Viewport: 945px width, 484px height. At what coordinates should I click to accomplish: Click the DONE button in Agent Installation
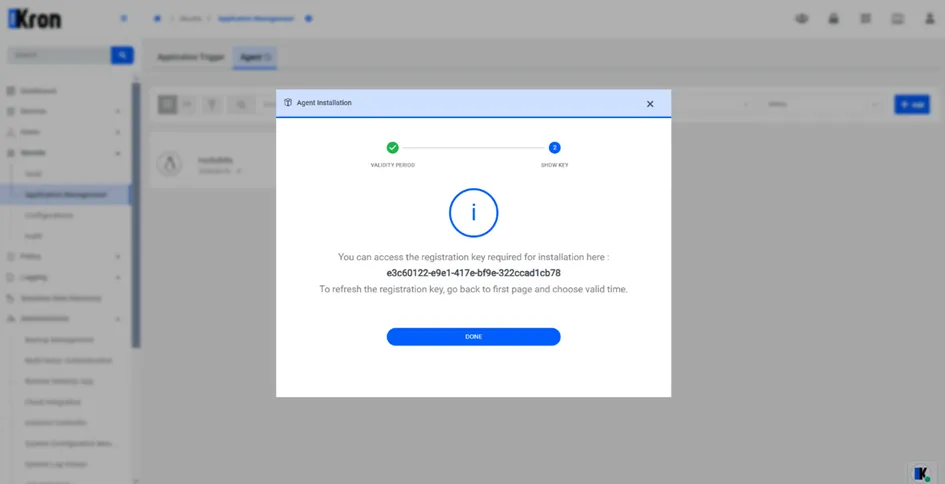coord(473,336)
